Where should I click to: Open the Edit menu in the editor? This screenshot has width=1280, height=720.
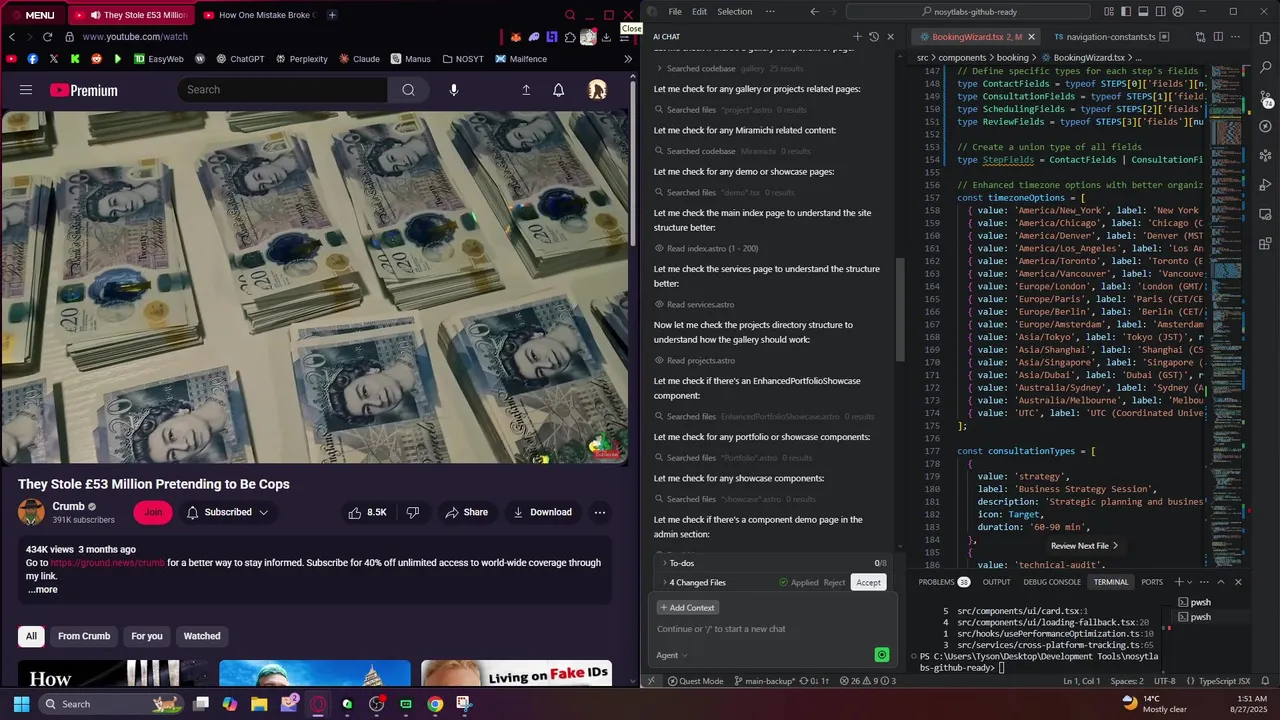click(x=699, y=12)
